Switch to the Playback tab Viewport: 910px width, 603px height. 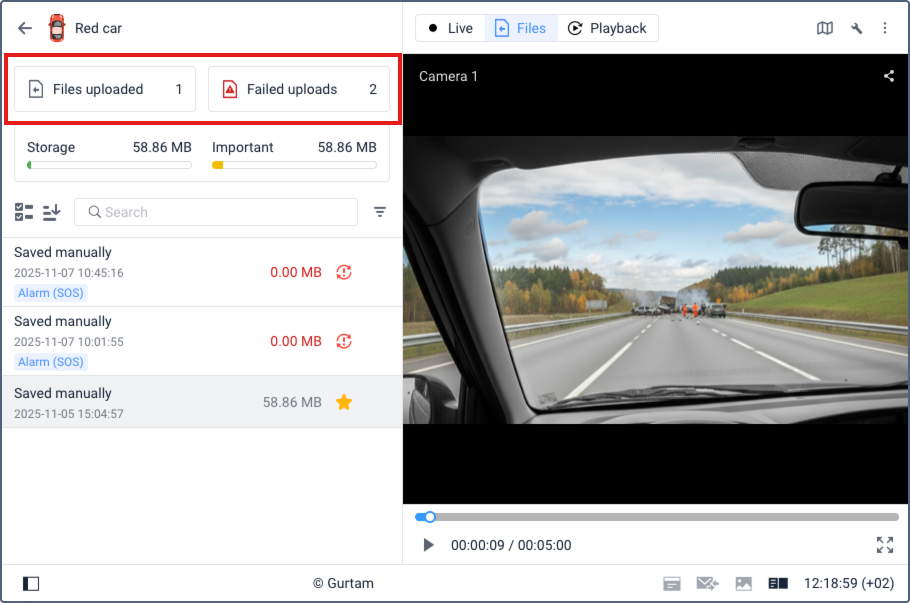607,28
